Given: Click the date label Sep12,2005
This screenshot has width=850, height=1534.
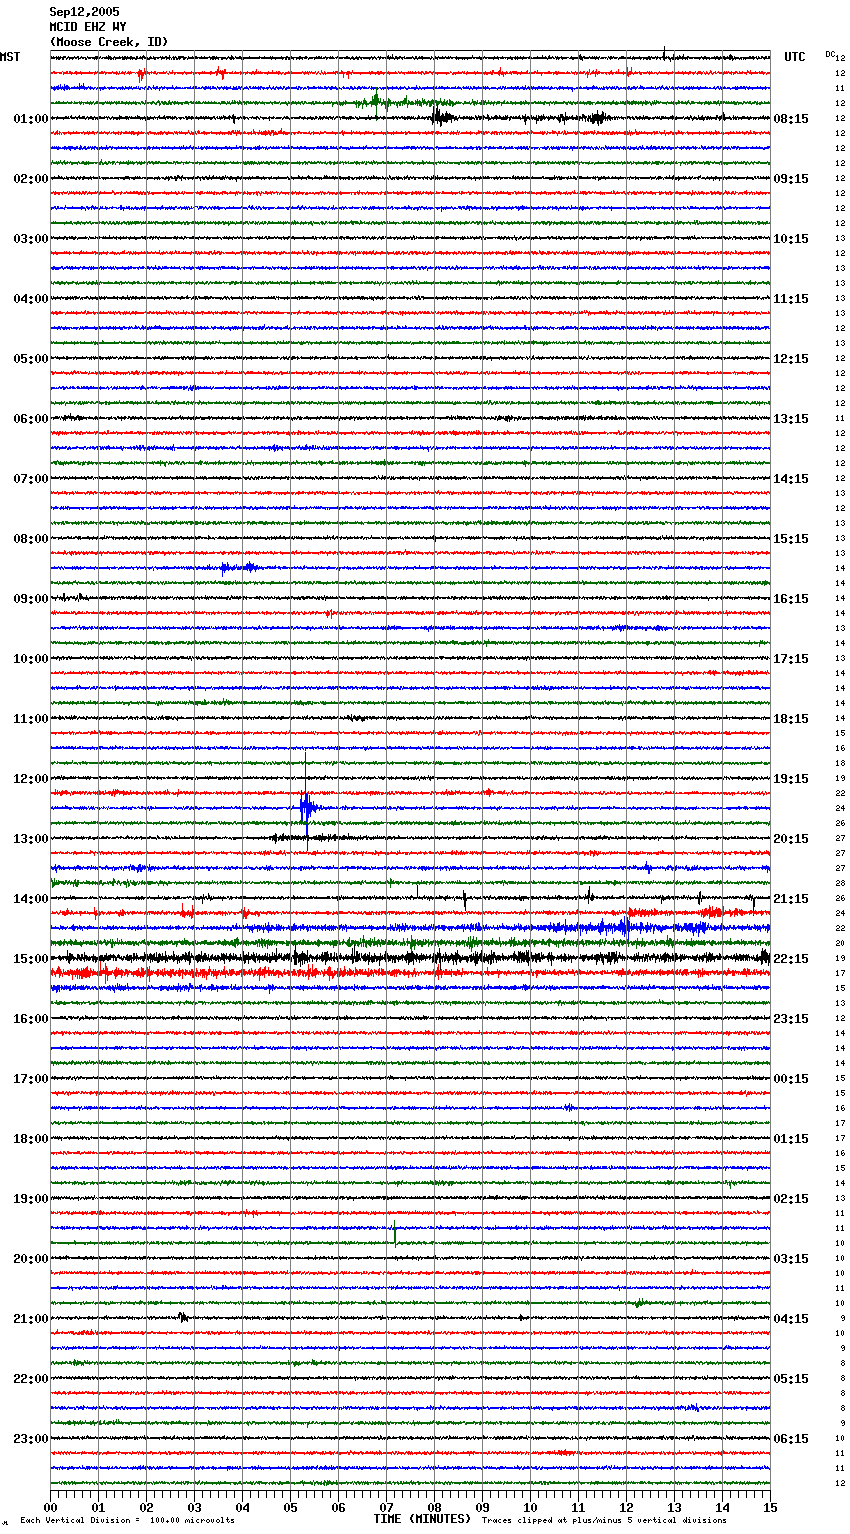Looking at the screenshot, I should click(84, 12).
